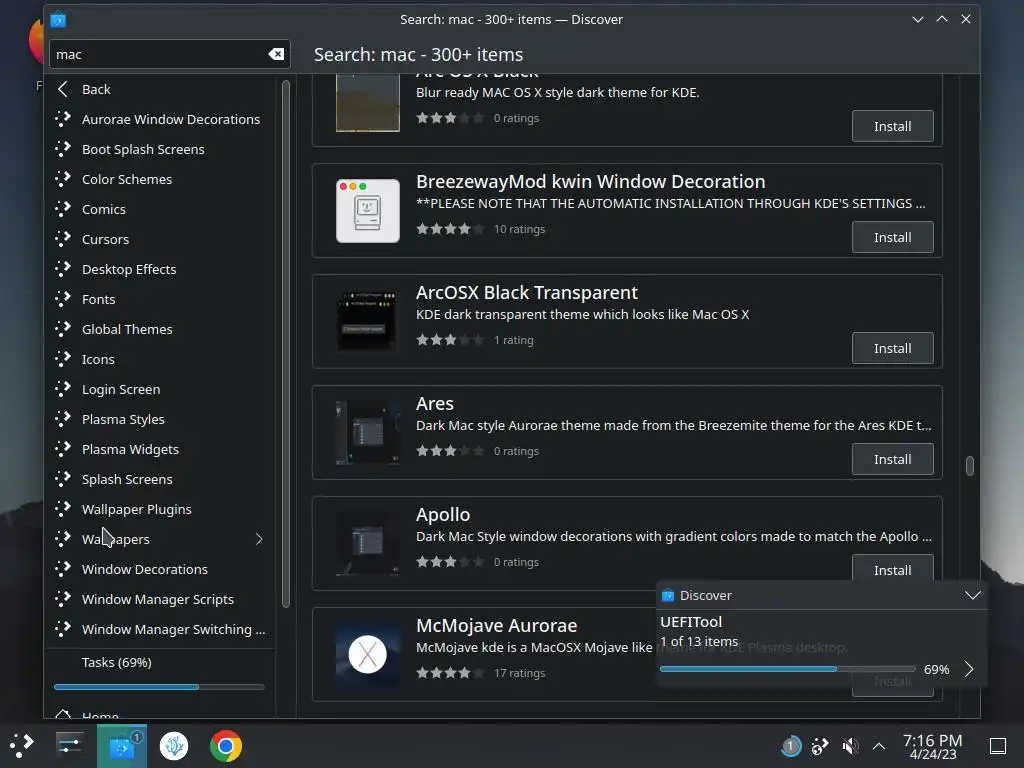Click the Cursors category icon
The image size is (1024, 768).
click(63, 239)
